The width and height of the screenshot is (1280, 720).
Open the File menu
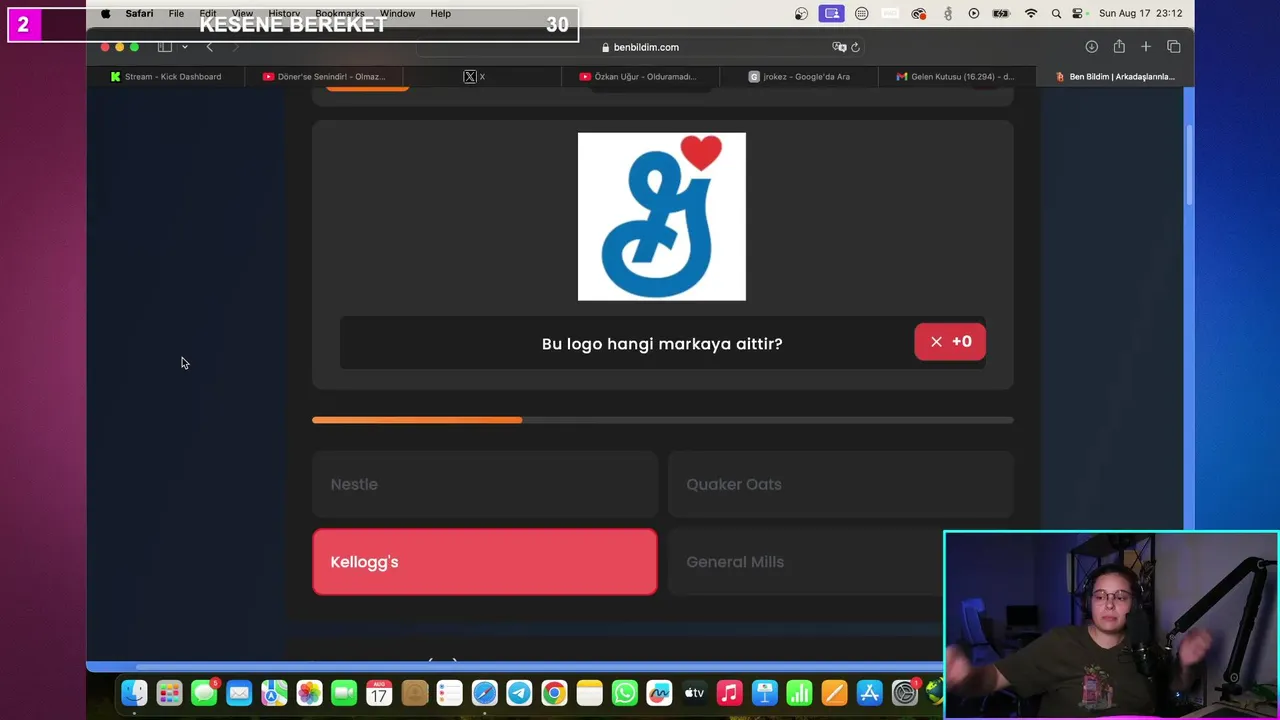pos(176,14)
